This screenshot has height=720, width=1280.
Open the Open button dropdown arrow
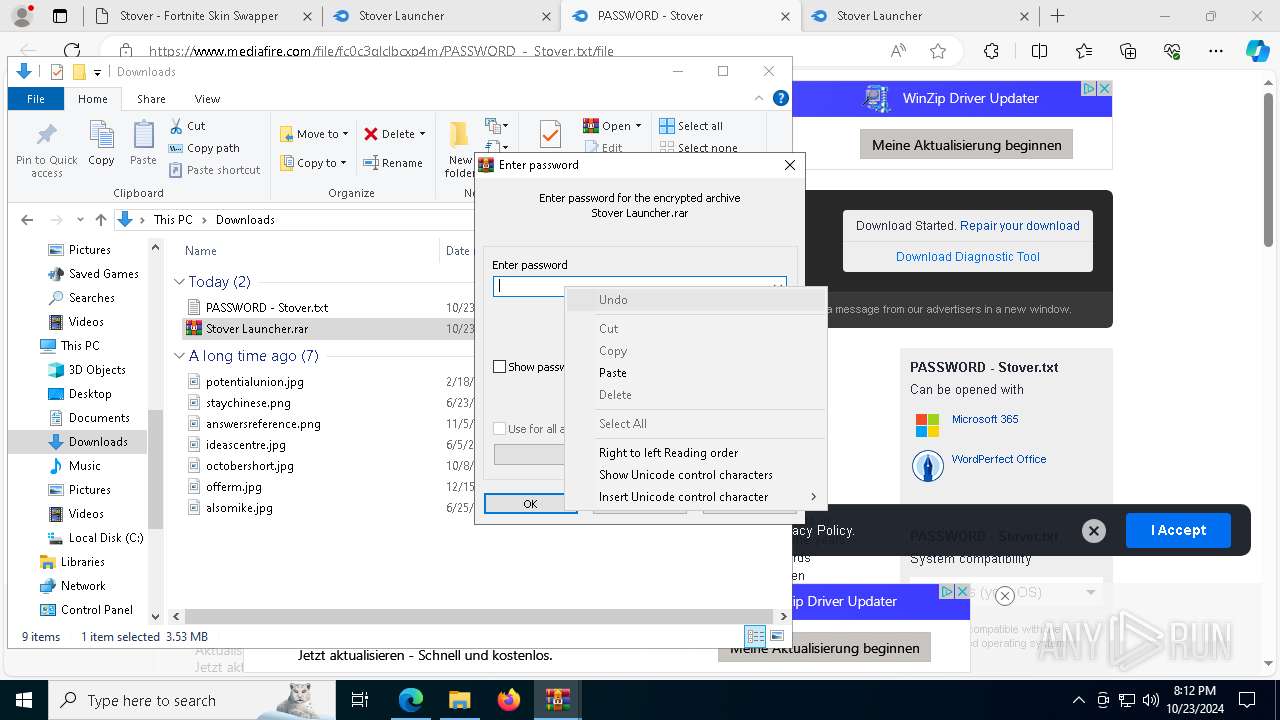pyautogui.click(x=638, y=126)
